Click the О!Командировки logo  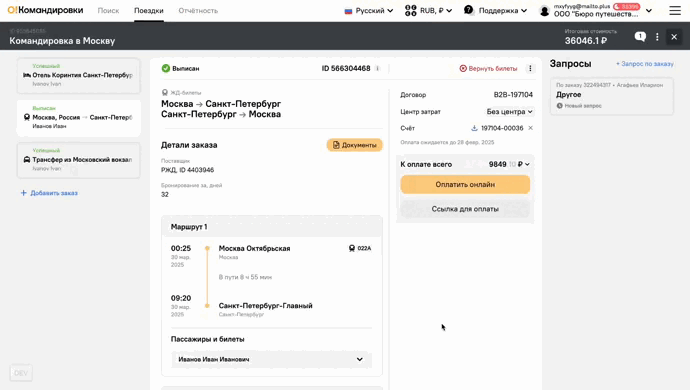[x=45, y=10]
